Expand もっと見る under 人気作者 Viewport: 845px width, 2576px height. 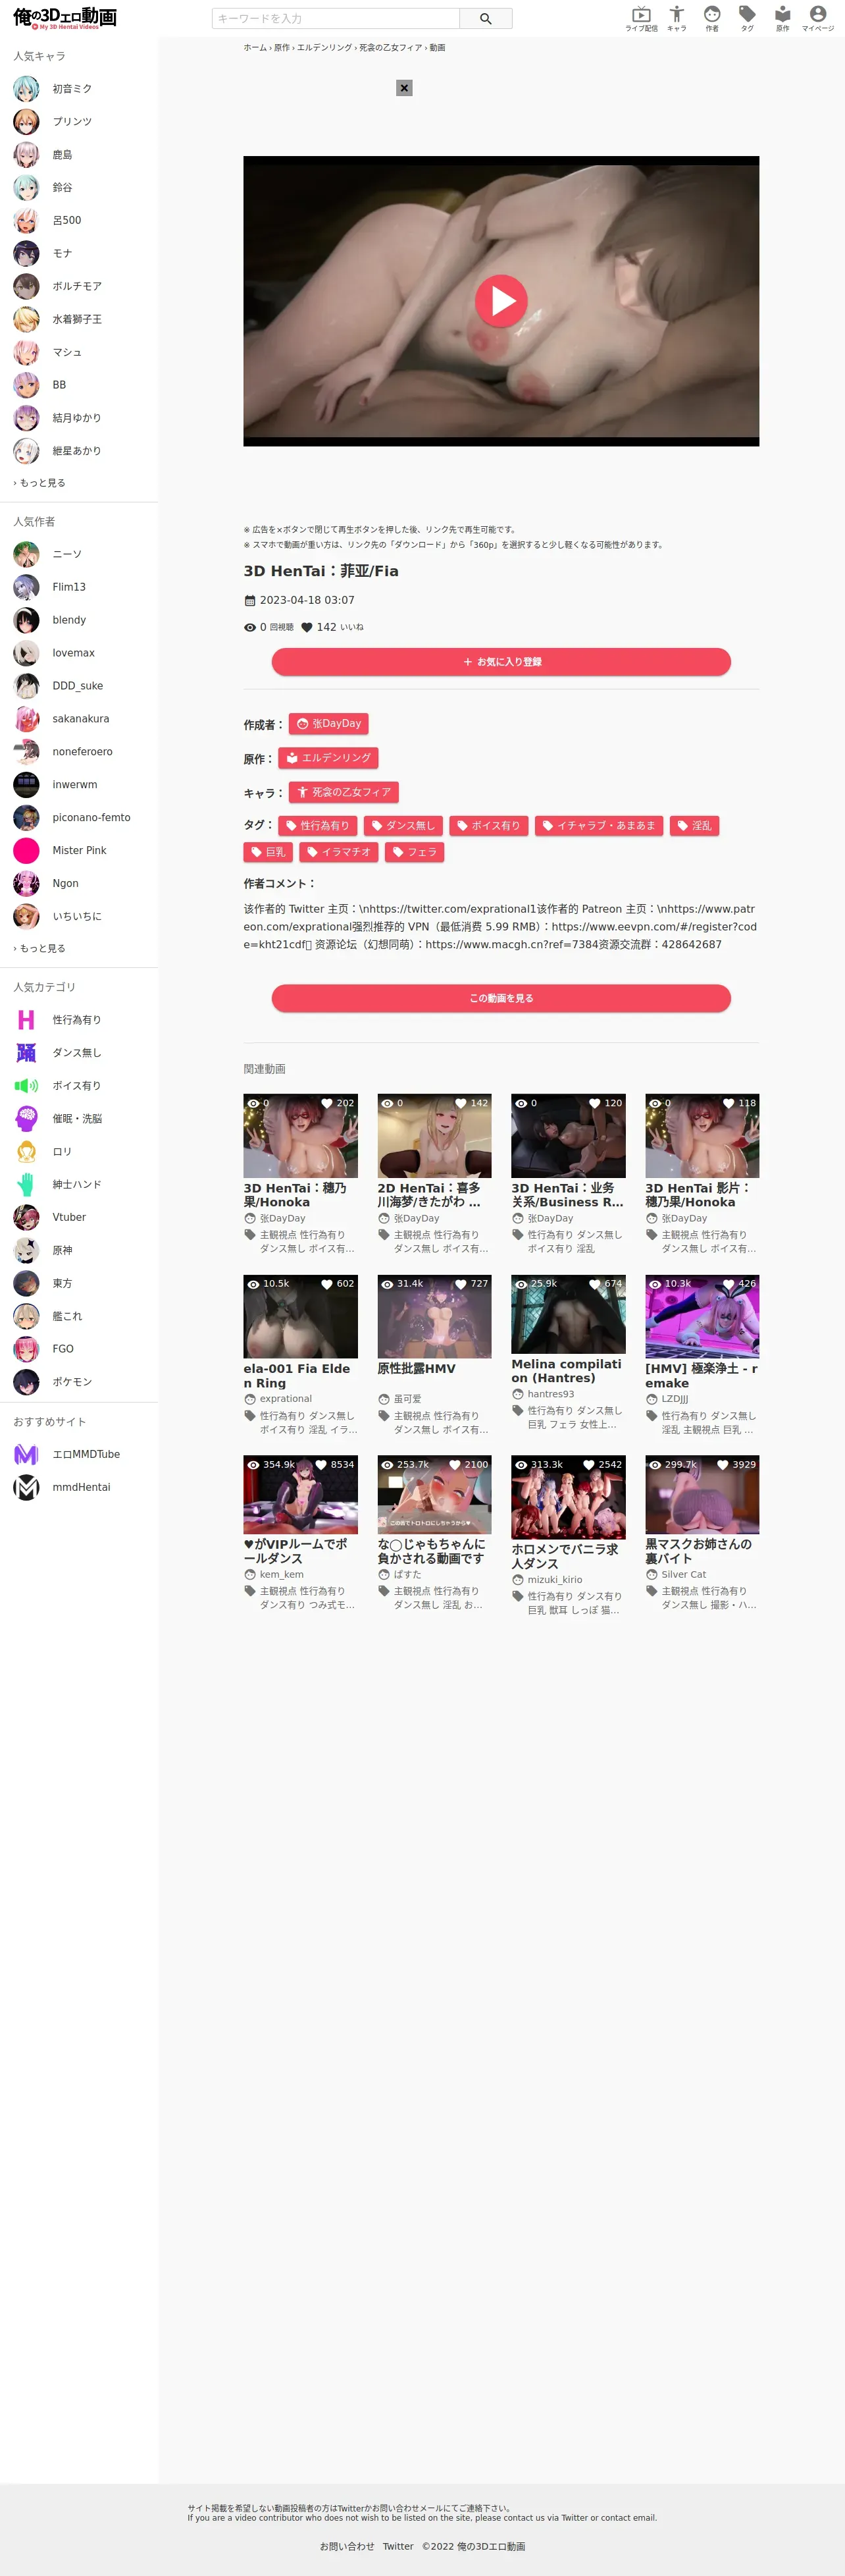point(40,948)
